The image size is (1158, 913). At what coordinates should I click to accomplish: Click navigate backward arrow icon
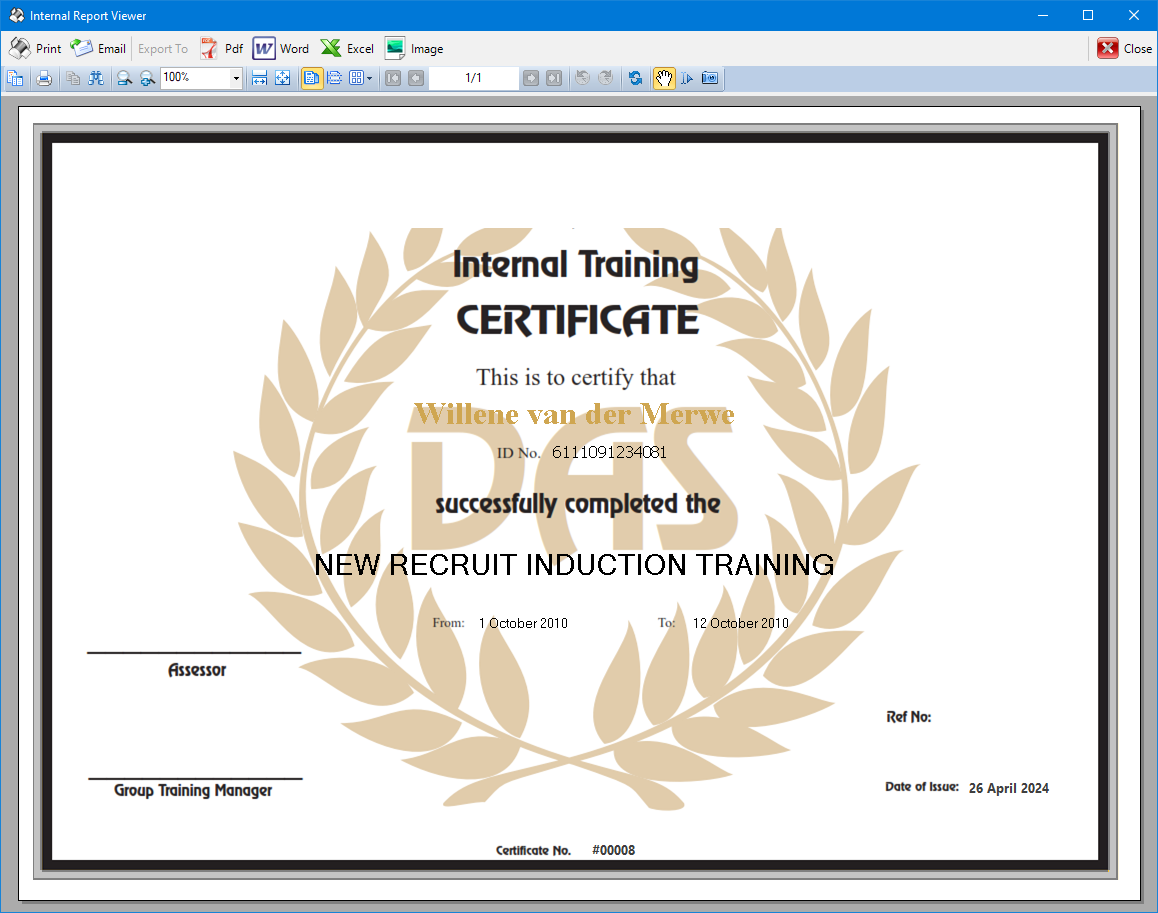[583, 78]
